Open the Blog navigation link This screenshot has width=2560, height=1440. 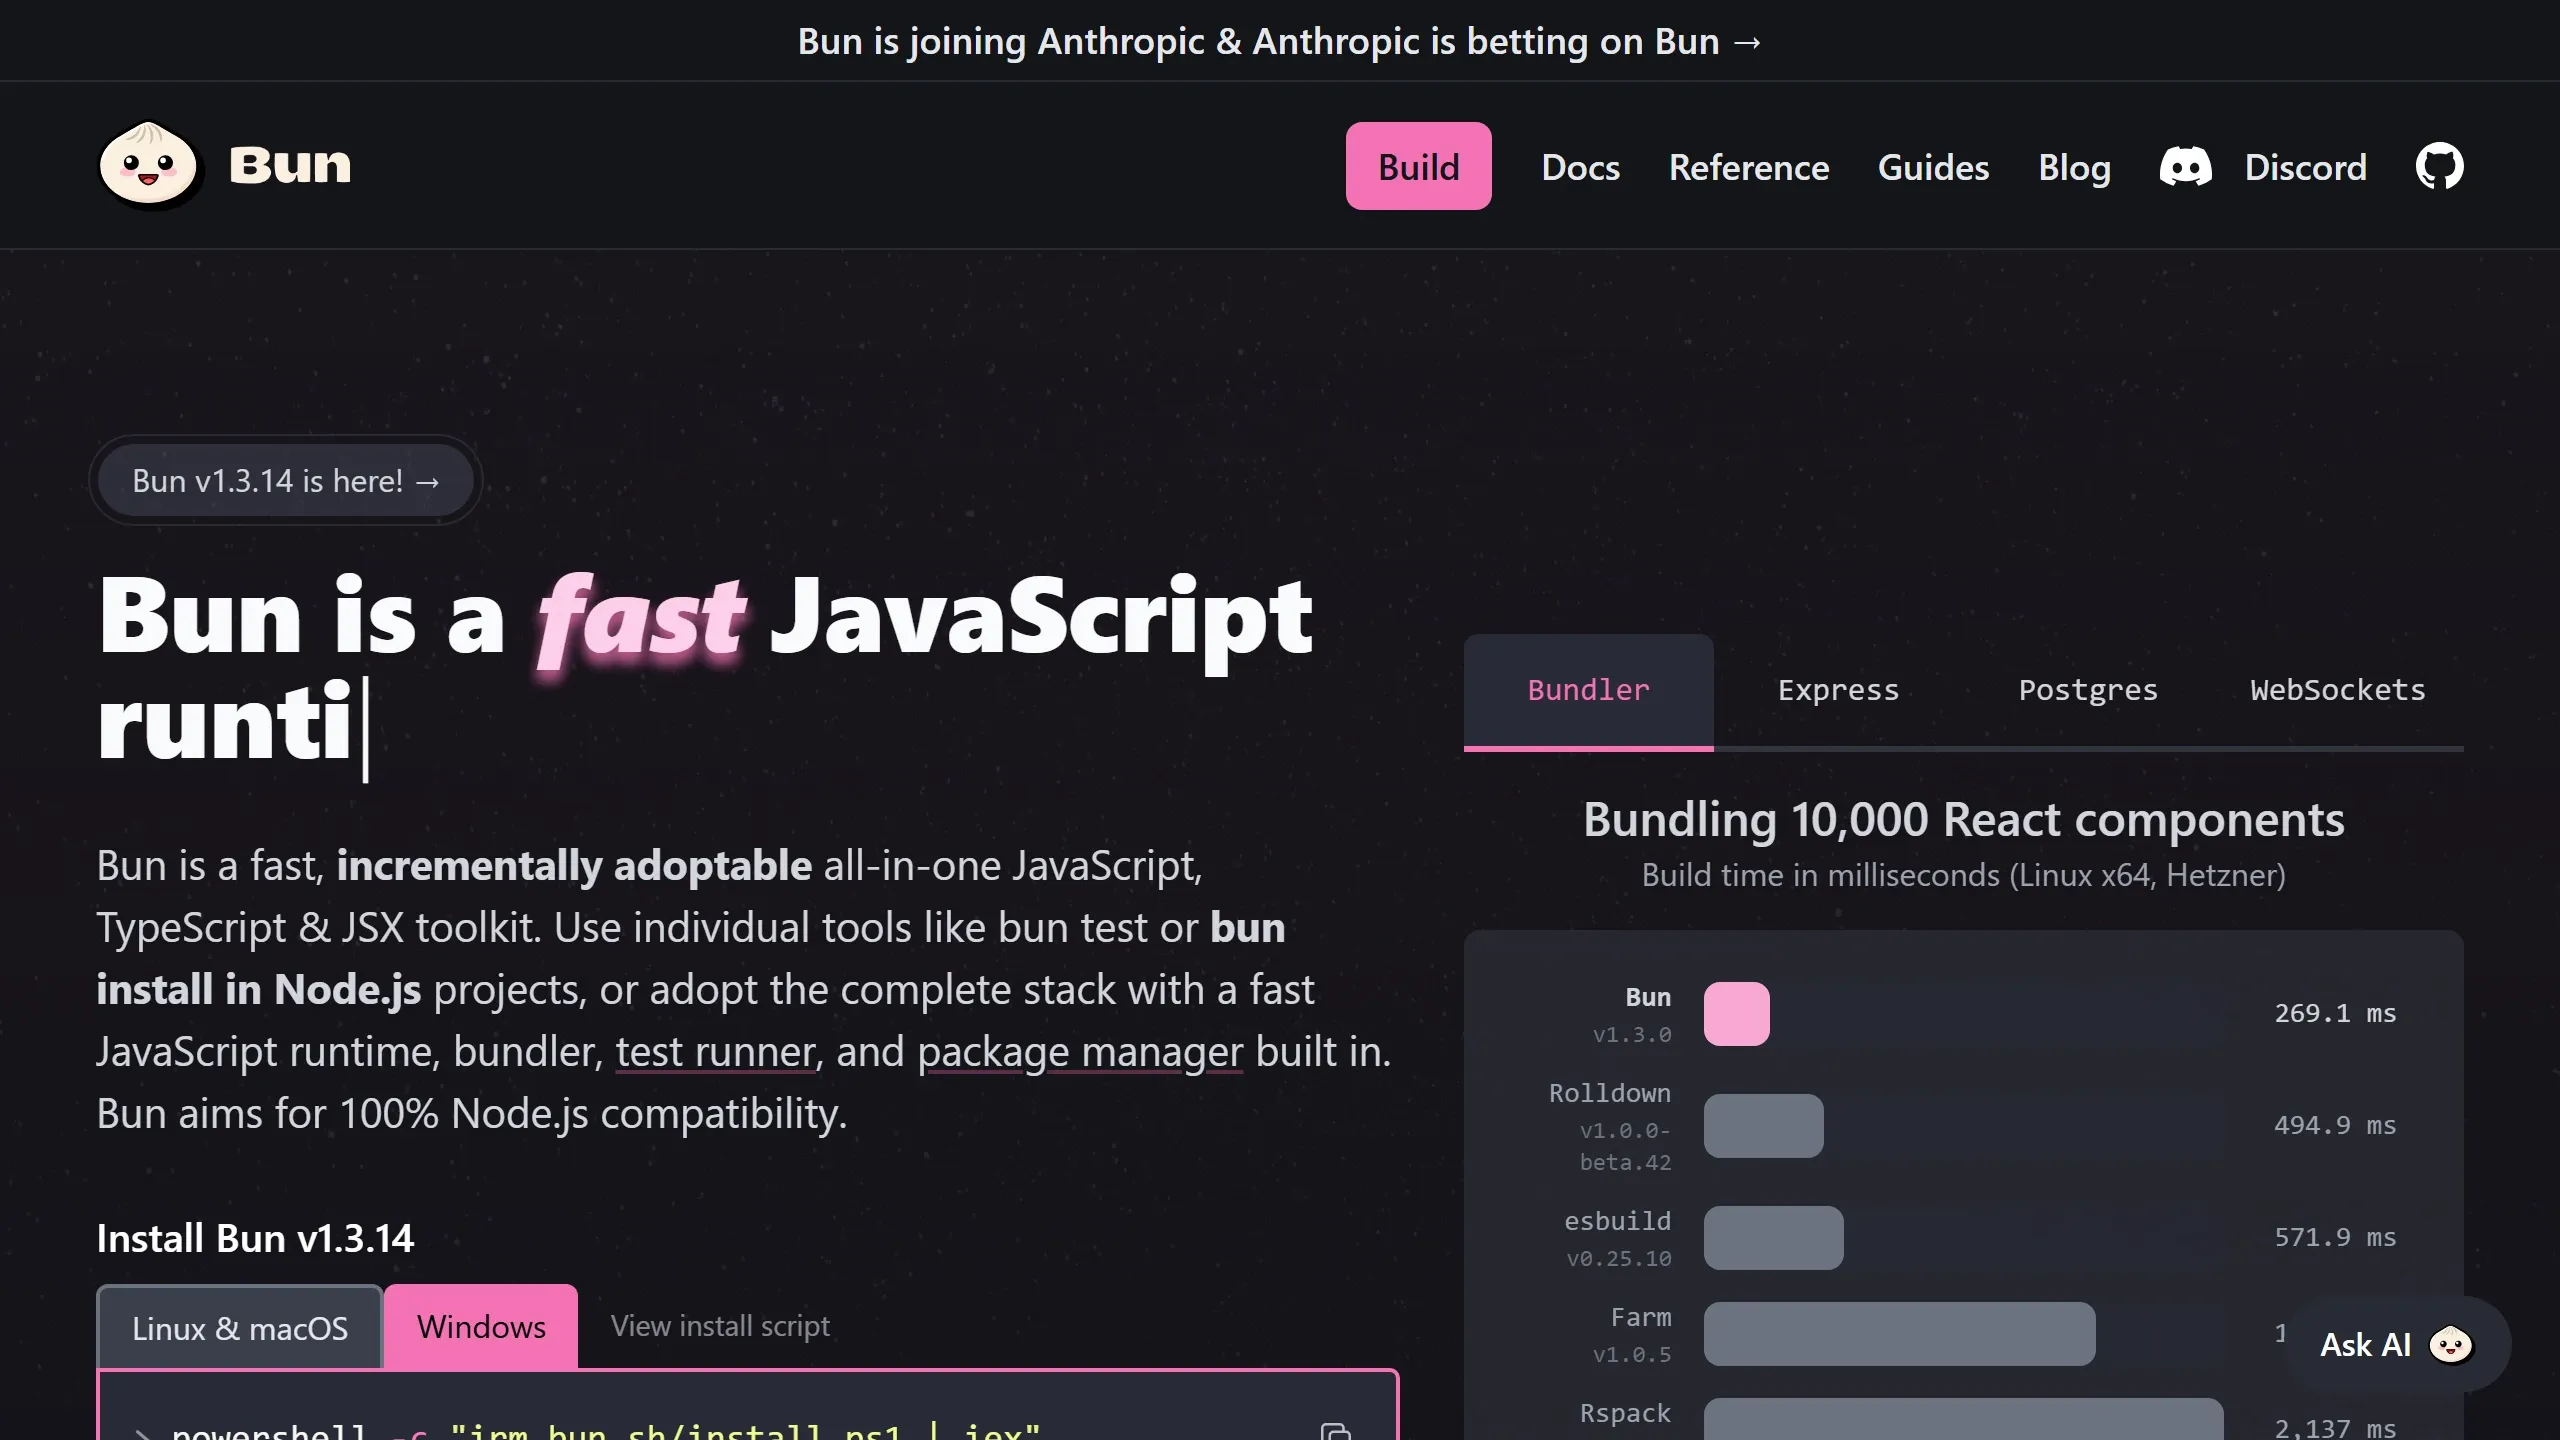point(2074,167)
